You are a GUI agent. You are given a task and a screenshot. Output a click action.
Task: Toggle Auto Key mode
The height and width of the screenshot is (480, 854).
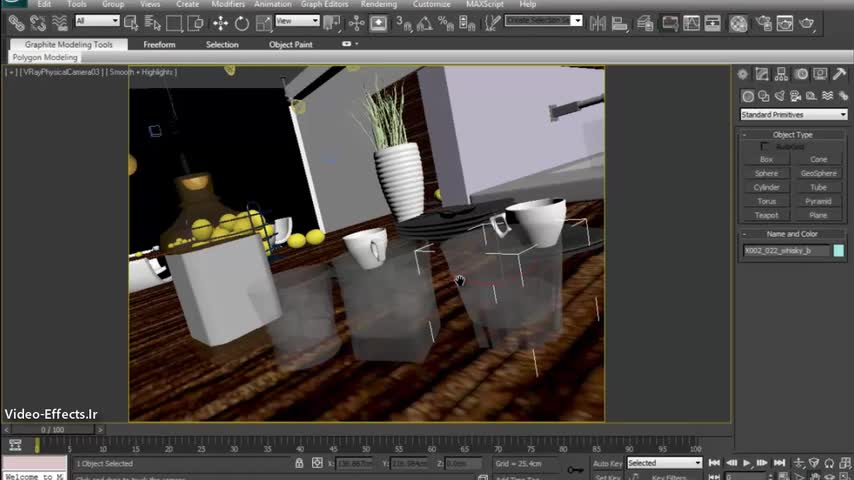607,464
